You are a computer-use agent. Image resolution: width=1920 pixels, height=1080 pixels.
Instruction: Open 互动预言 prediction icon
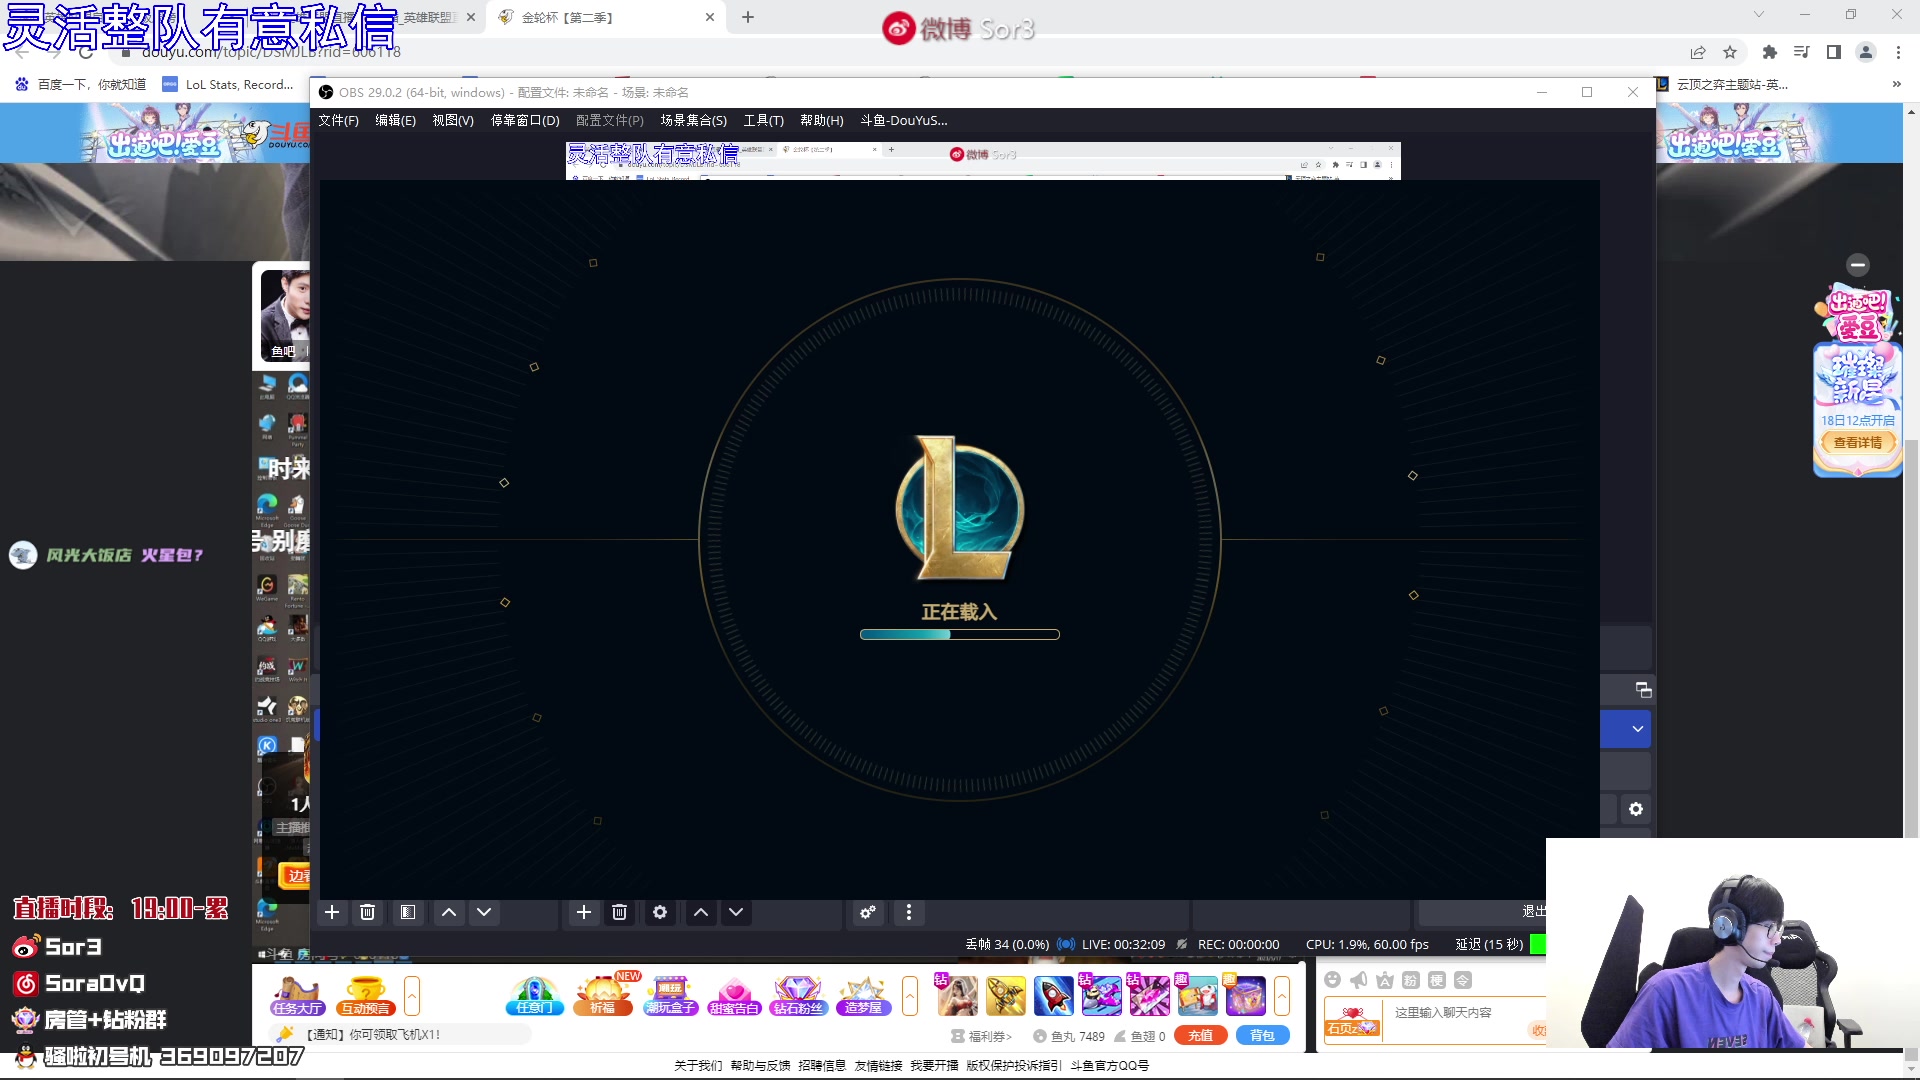pos(365,996)
